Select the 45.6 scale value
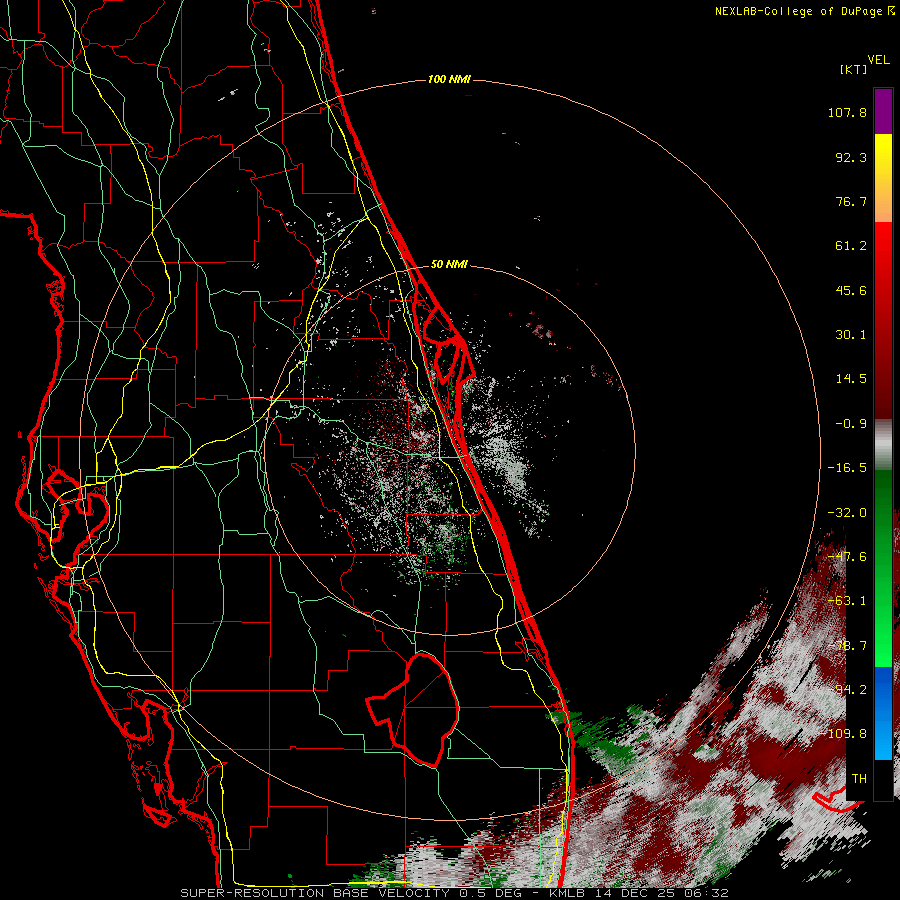Screen dimensions: 900x900 851,290
